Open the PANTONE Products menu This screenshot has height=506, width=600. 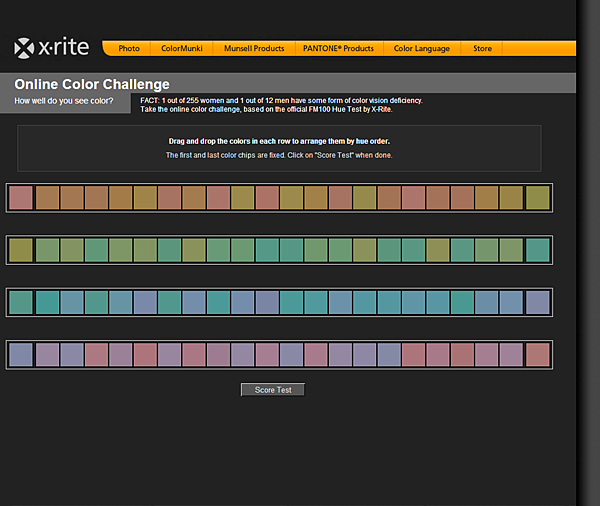point(338,49)
